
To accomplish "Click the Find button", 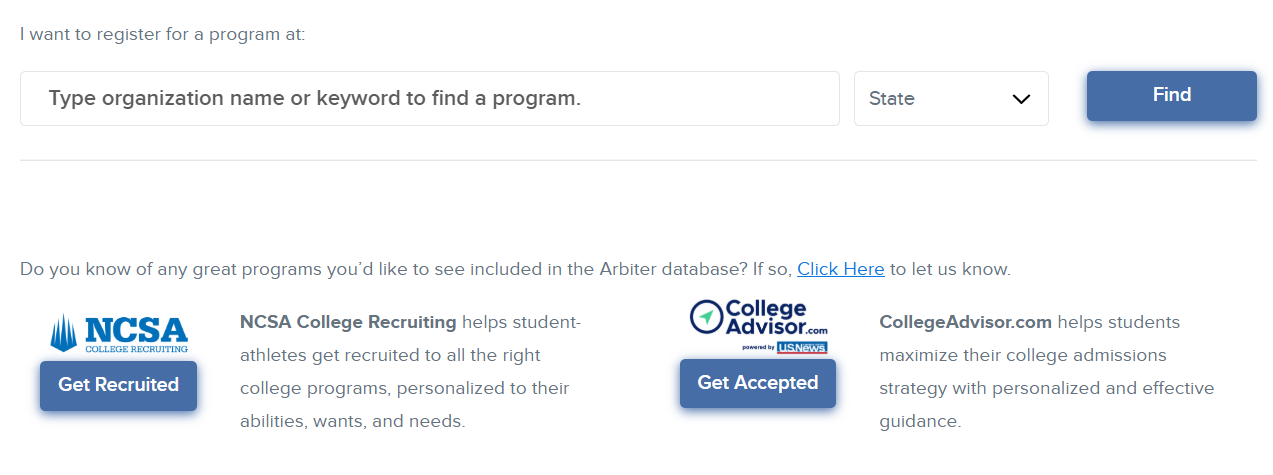I will pos(1172,96).
